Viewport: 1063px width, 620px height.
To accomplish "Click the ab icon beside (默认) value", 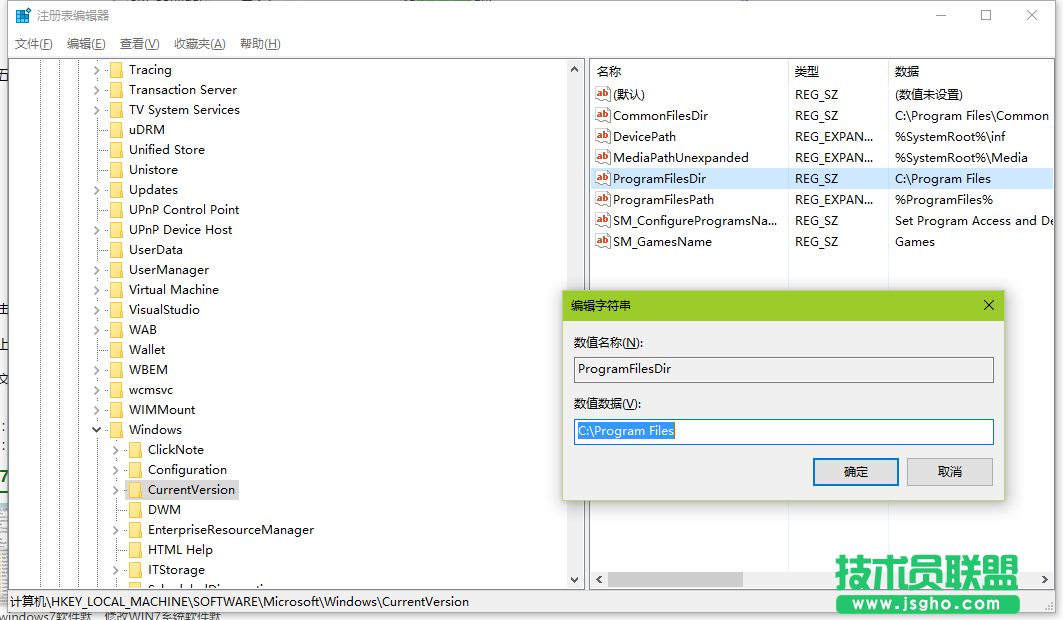I will click(604, 94).
